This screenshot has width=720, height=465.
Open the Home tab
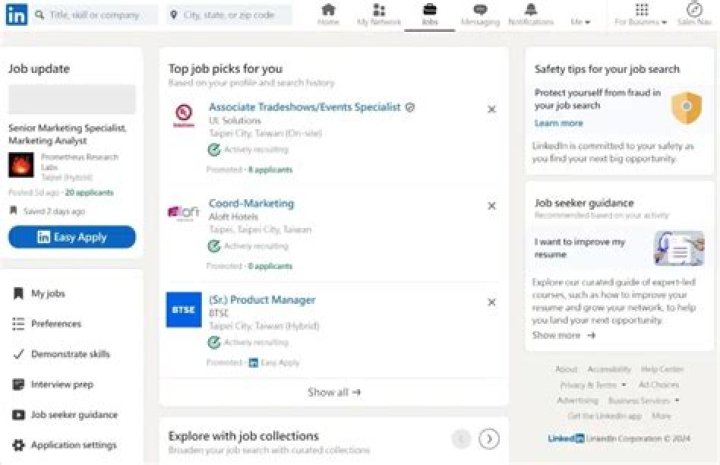tap(328, 15)
